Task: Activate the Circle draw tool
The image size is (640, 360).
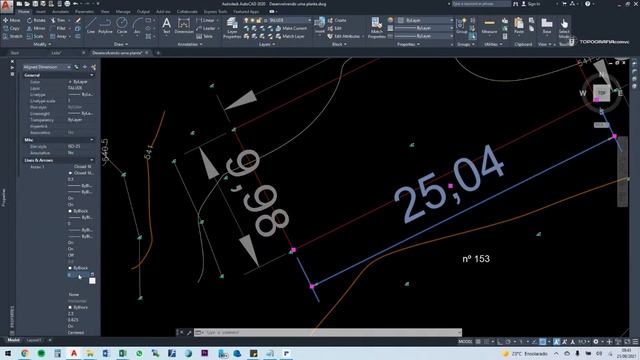Action: (x=122, y=26)
